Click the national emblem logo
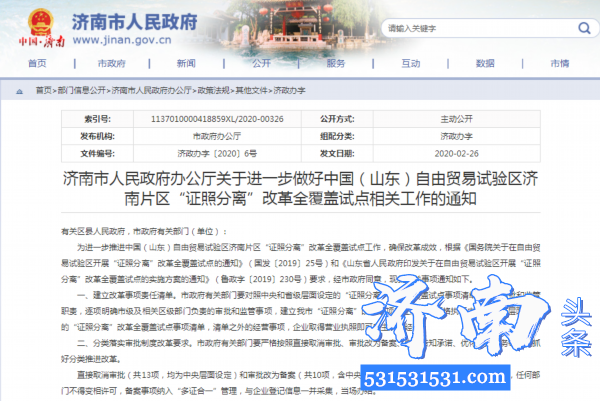 41,22
